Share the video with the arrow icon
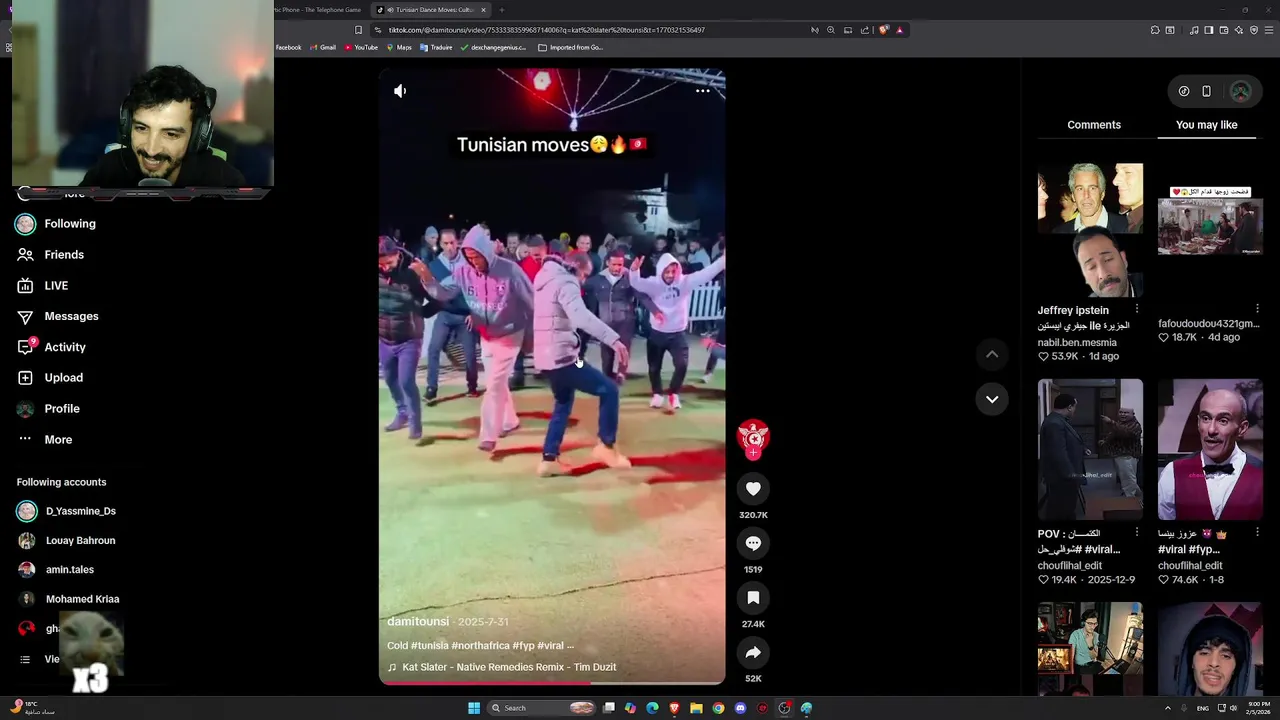 coord(753,652)
